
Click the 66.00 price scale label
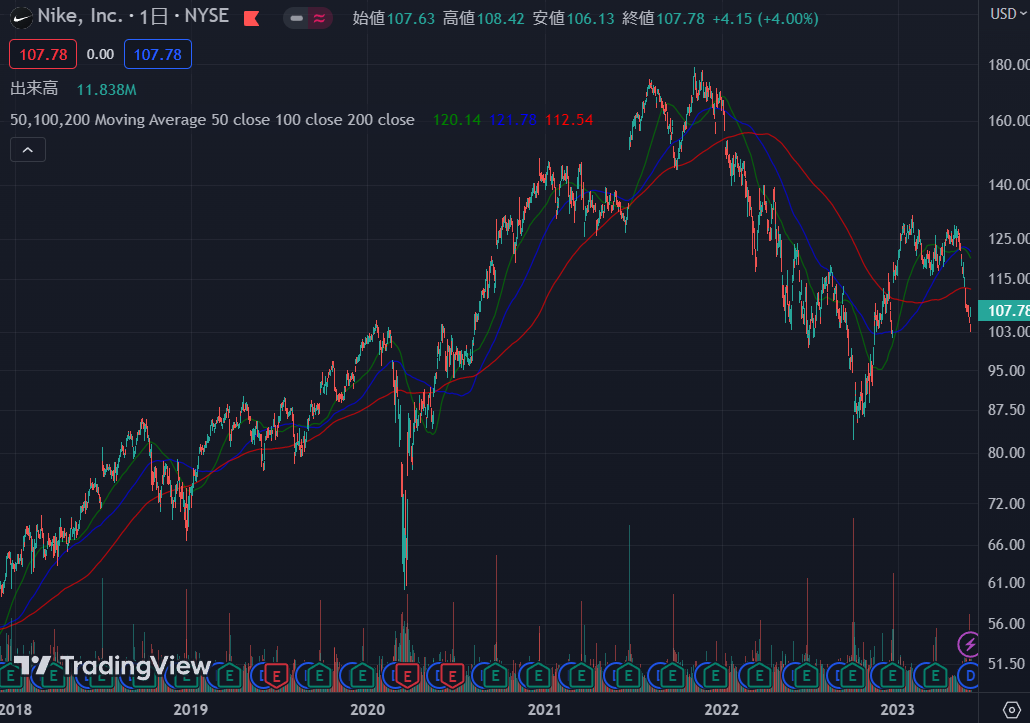pyautogui.click(x=1006, y=544)
